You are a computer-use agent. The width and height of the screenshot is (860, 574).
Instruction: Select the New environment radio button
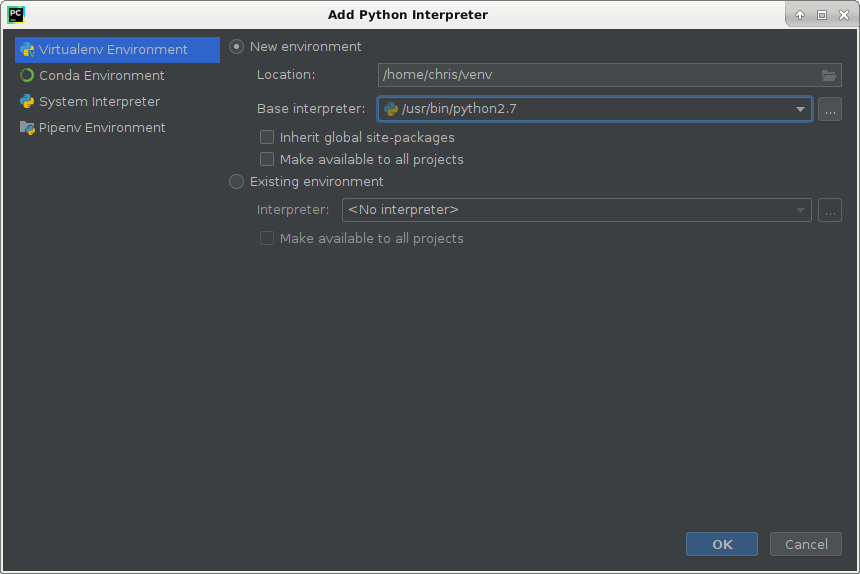(236, 47)
